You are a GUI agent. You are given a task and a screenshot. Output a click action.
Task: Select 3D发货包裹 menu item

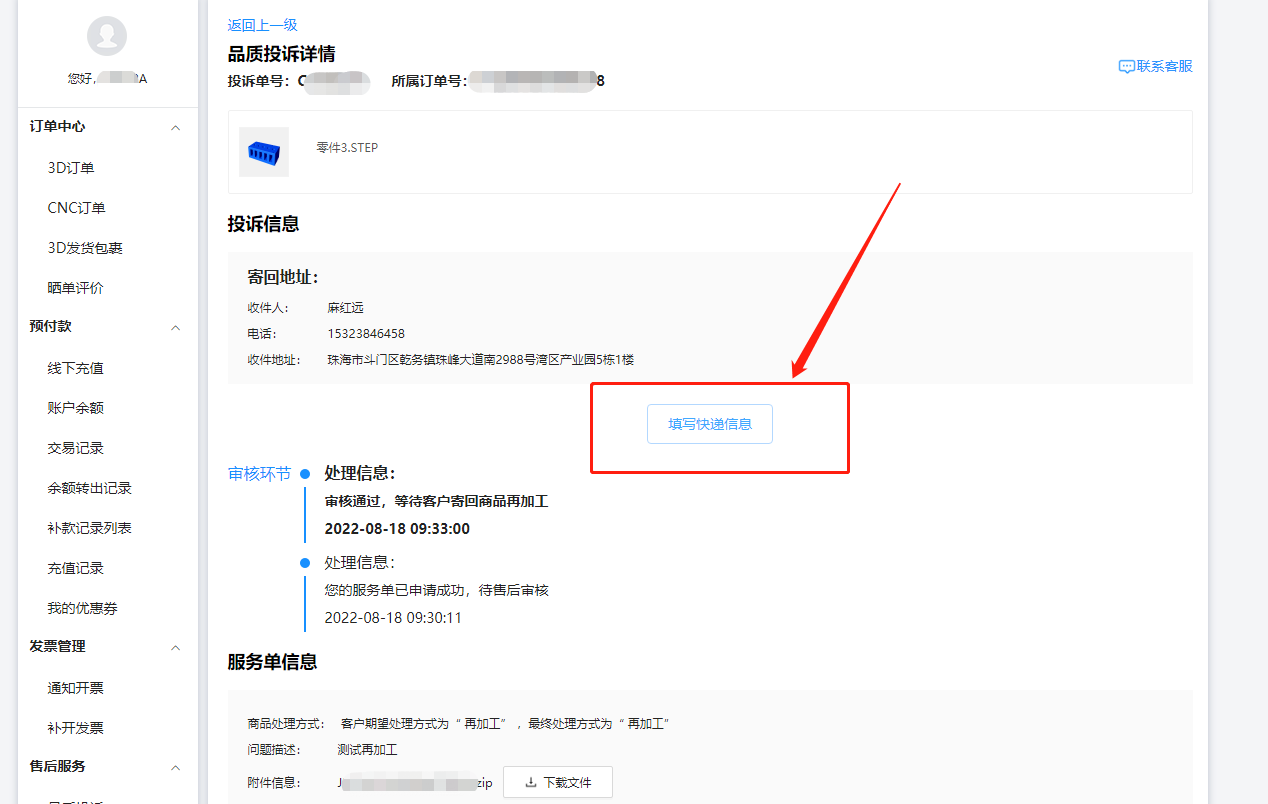tap(85, 248)
